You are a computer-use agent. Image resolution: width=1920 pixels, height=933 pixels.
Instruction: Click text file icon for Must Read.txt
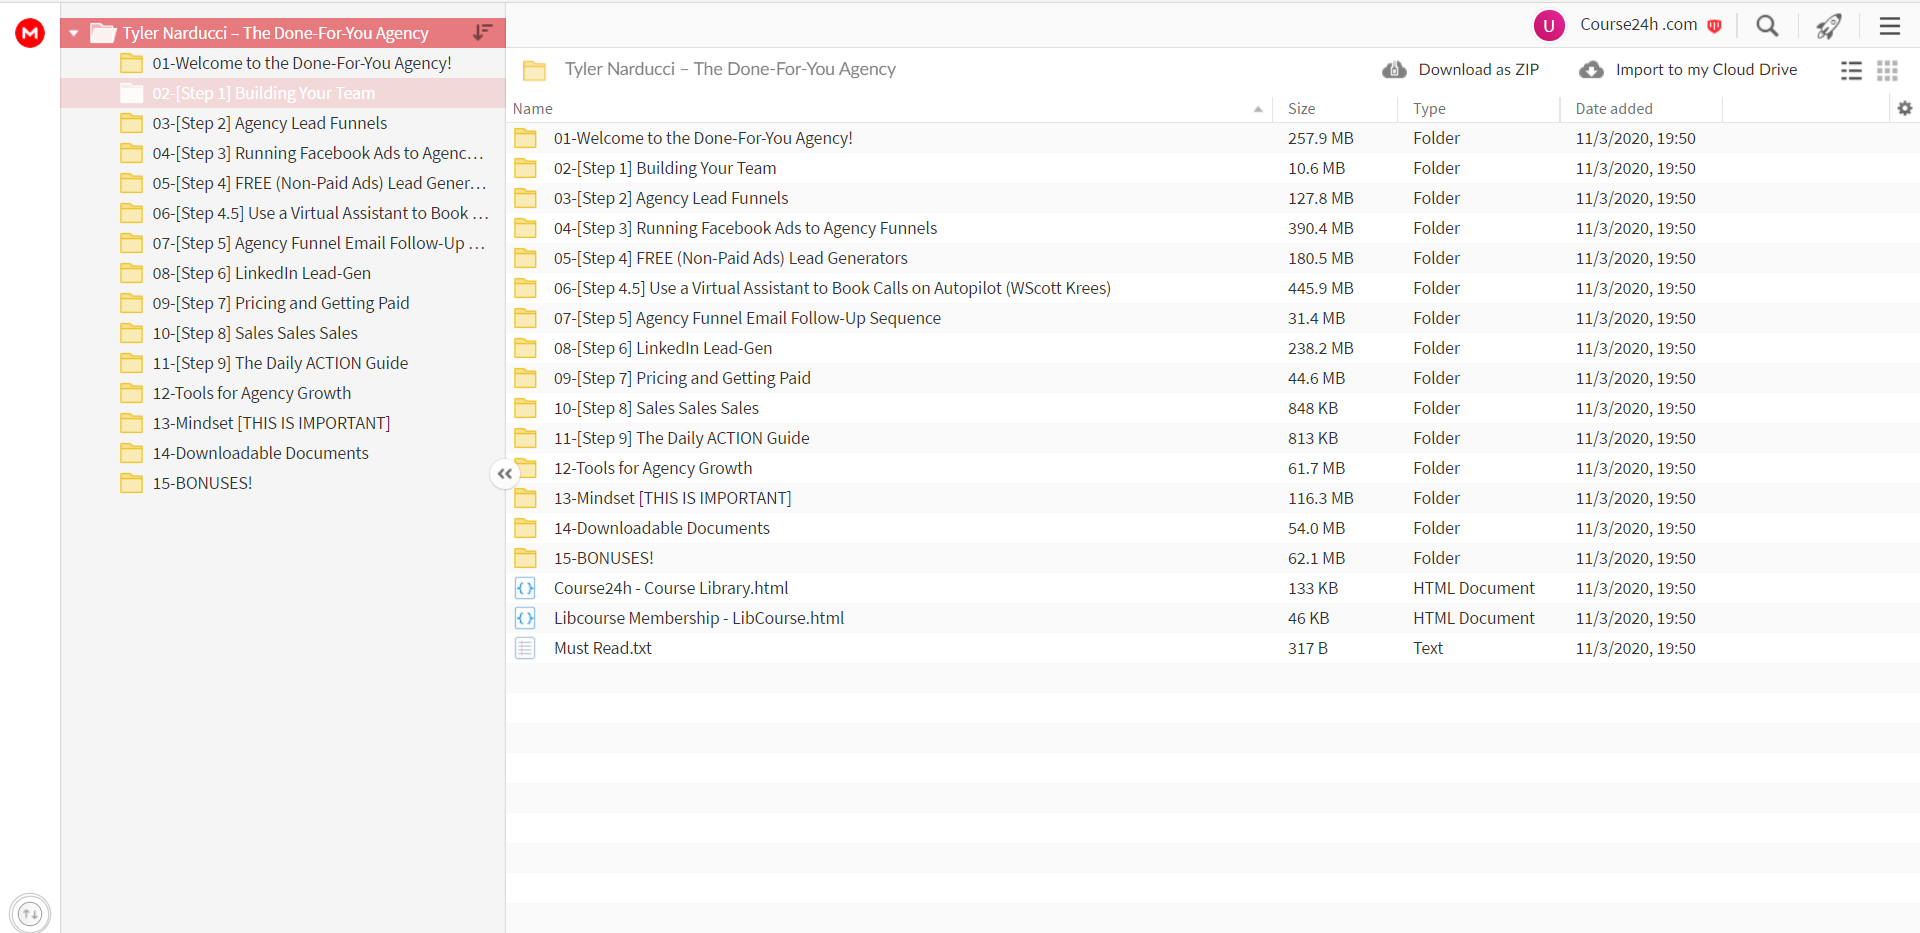tap(525, 648)
